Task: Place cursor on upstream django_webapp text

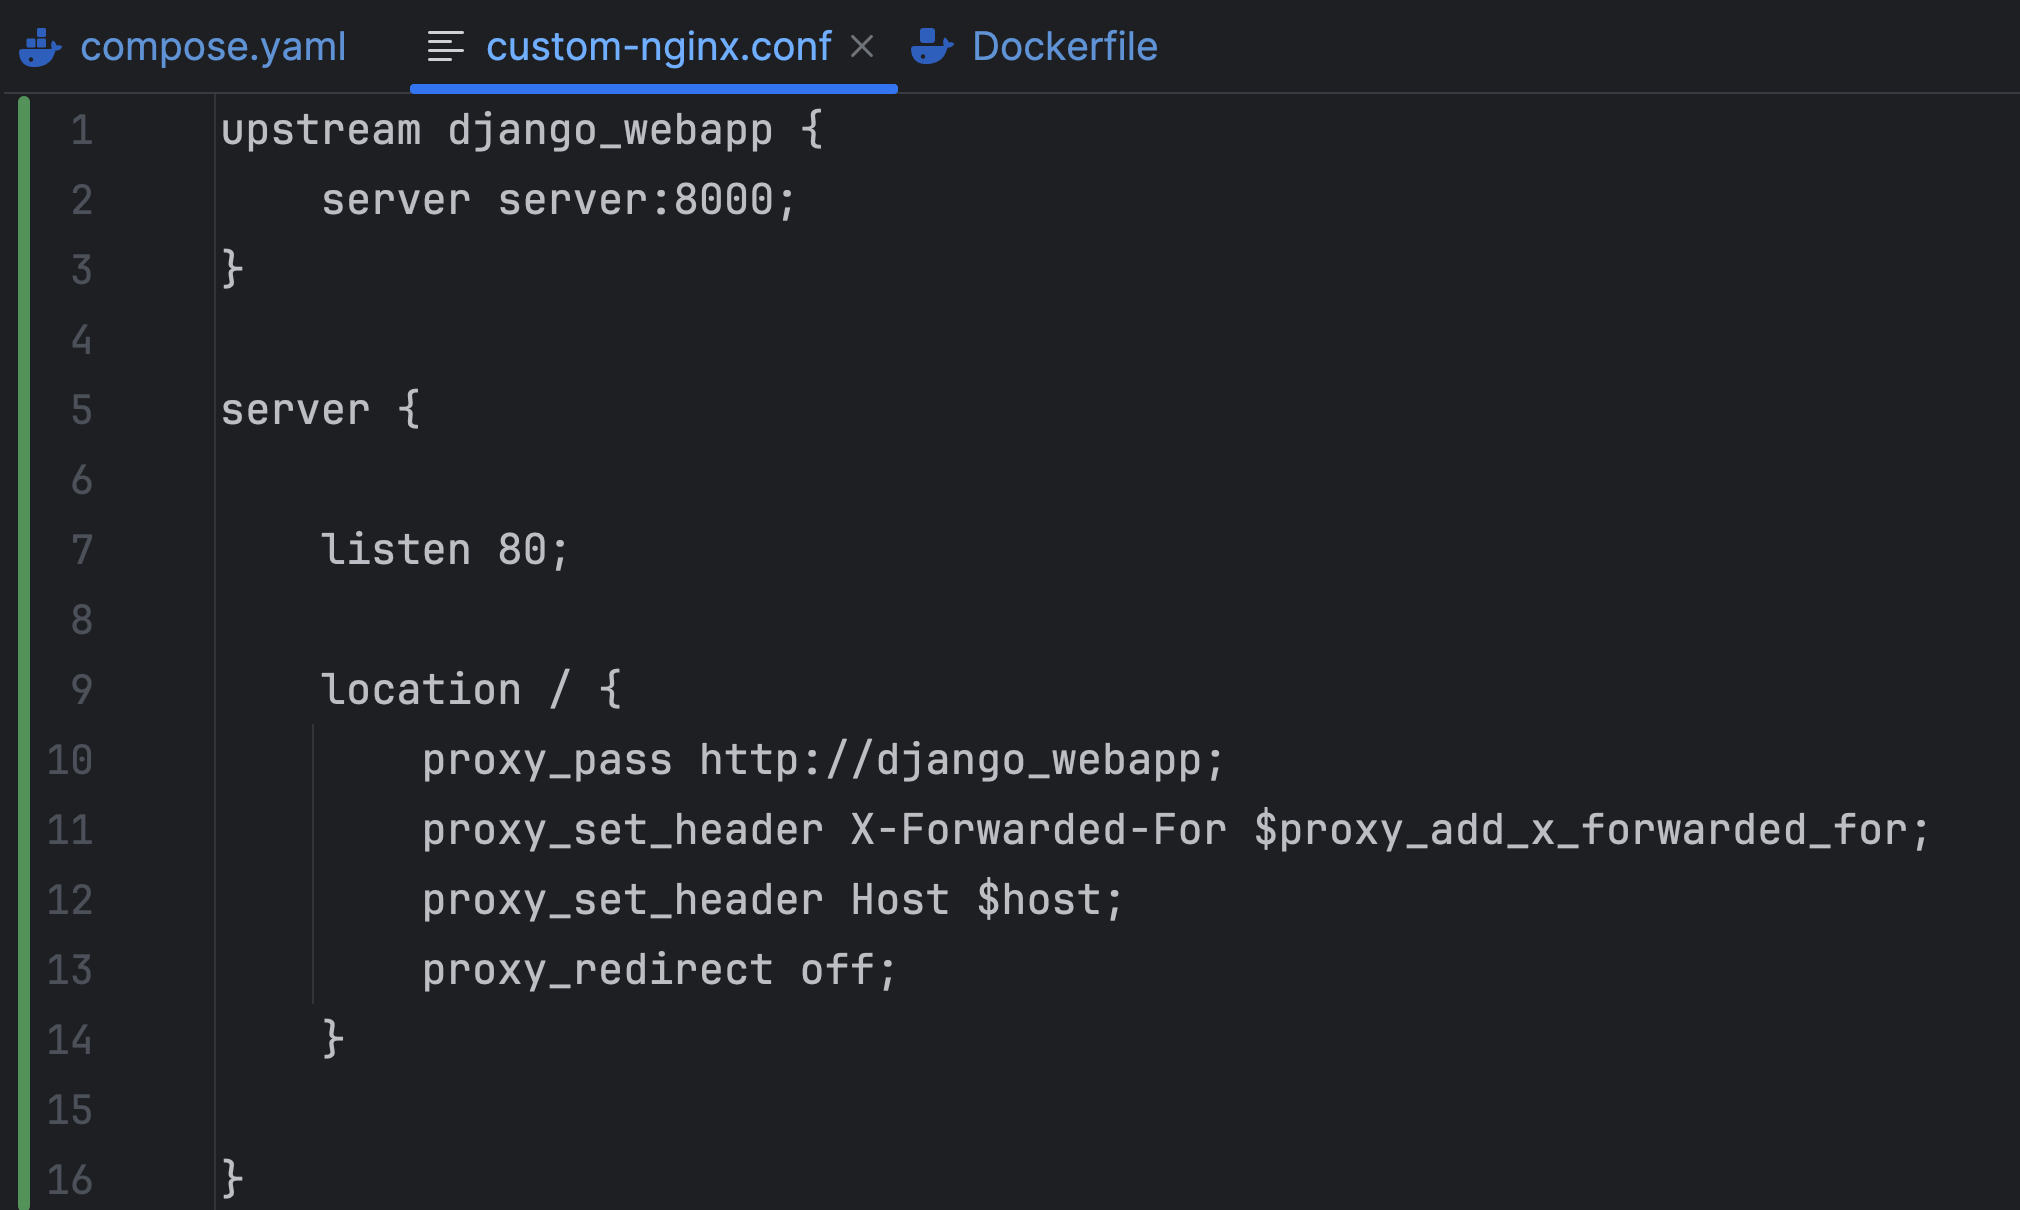Action: 496,131
